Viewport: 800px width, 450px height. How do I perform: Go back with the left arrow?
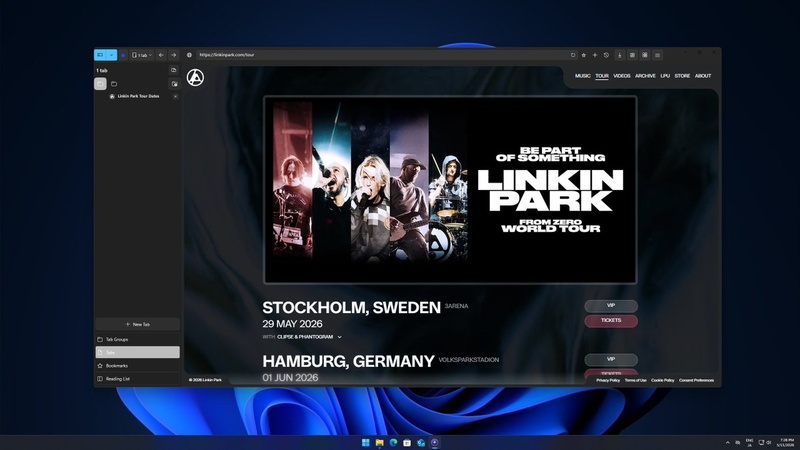click(x=161, y=55)
